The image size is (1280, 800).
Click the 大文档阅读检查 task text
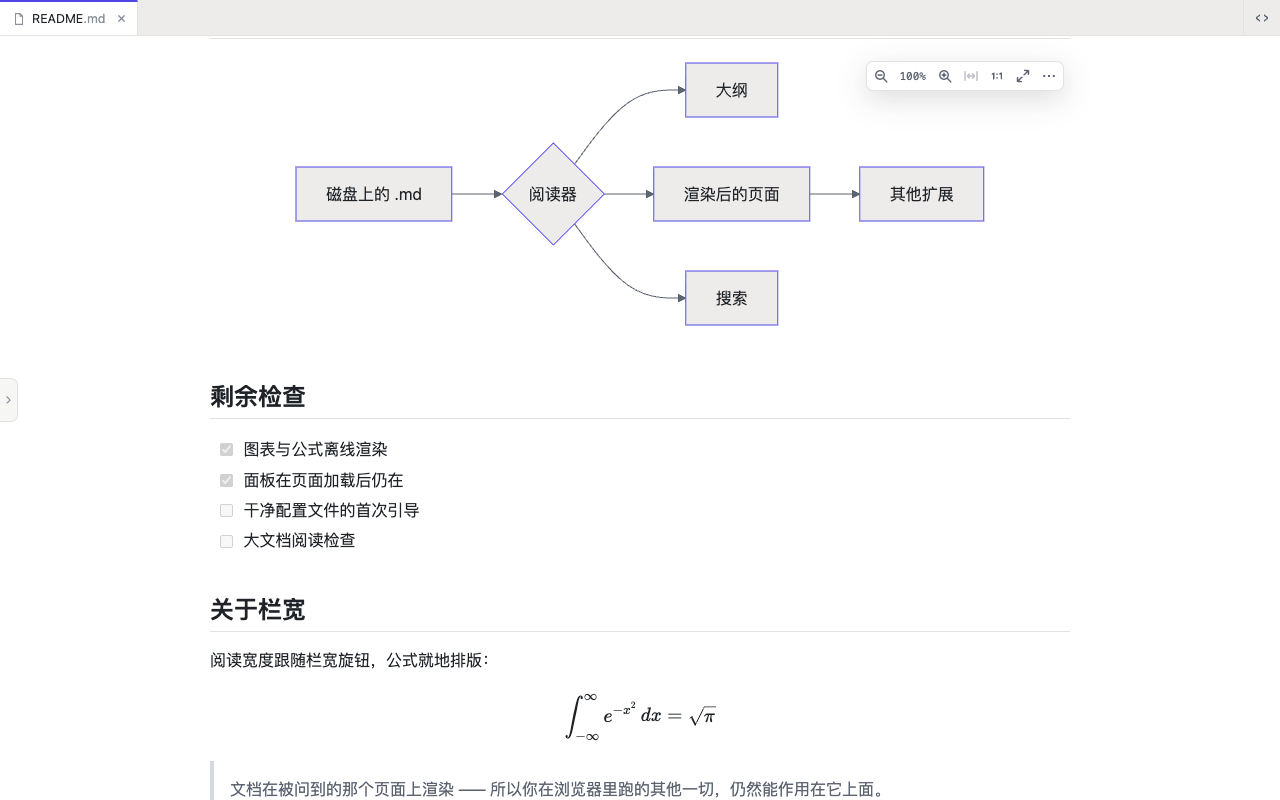[x=300, y=540]
